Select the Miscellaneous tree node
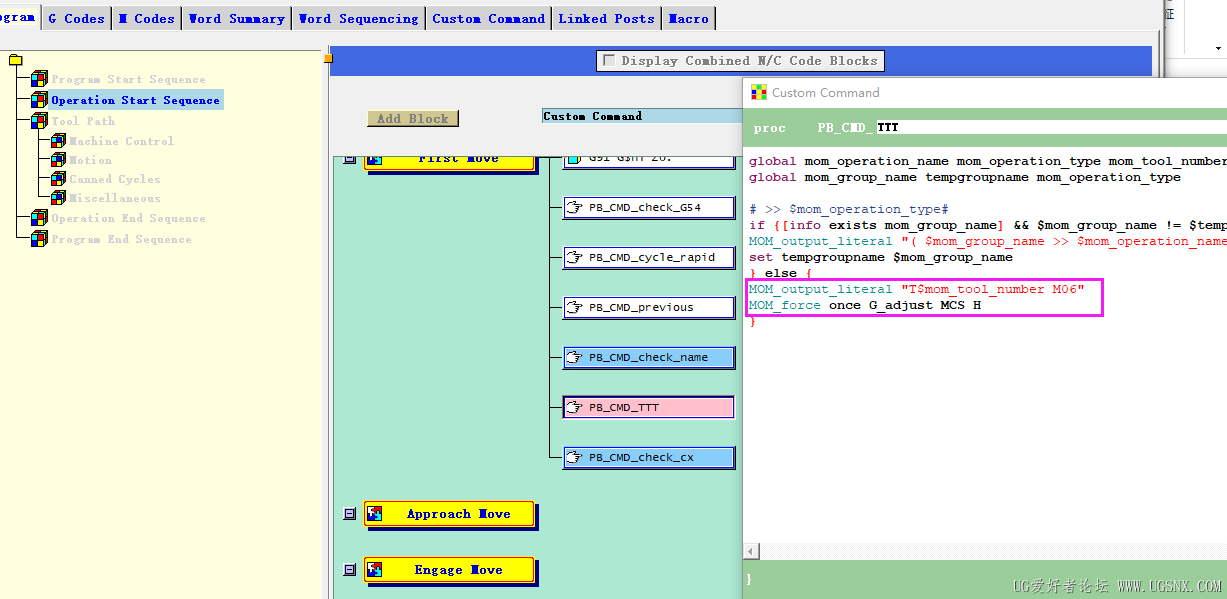The height and width of the screenshot is (599, 1227). 114,198
